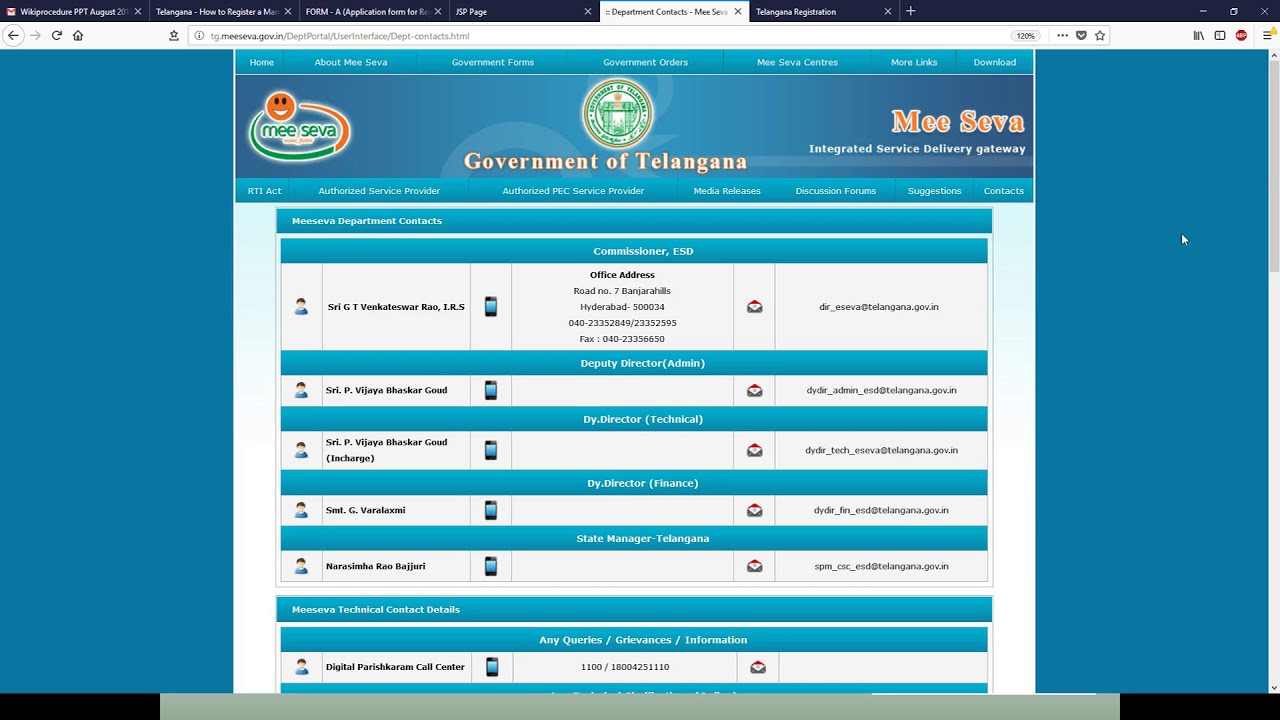
Task: Open the Download menu item
Action: tap(995, 62)
